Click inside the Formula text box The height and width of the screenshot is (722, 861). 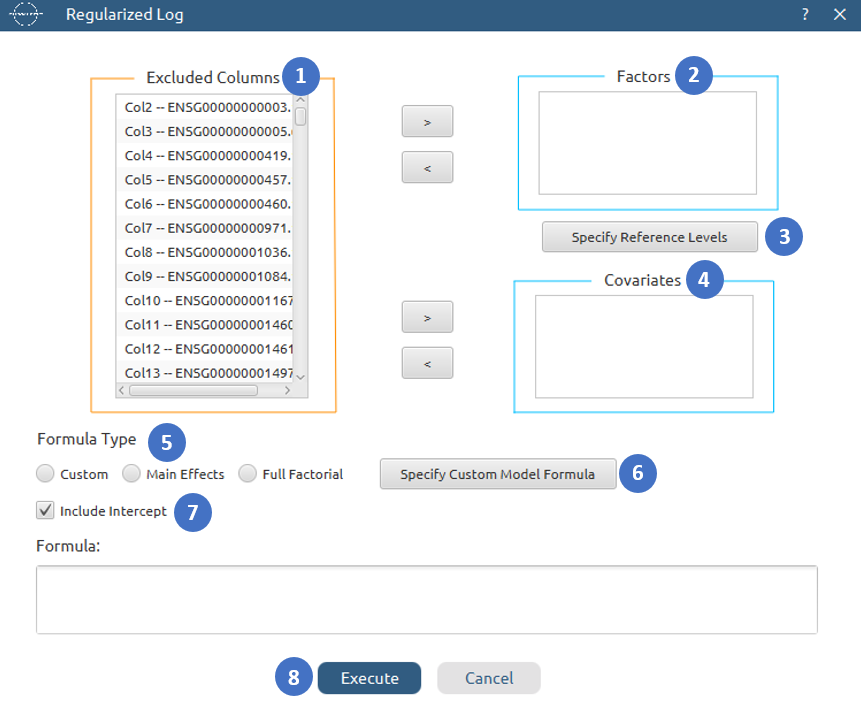[427, 600]
